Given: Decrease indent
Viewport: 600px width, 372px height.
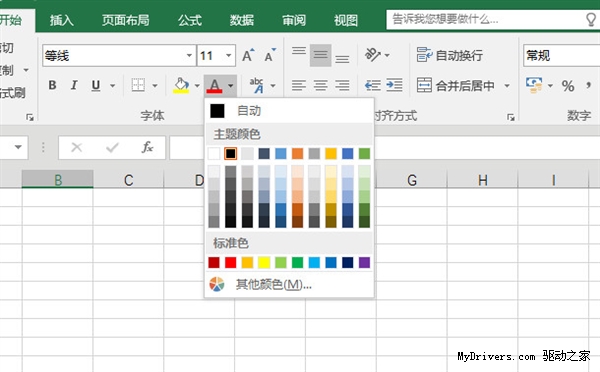Looking at the screenshot, I should coord(372,85).
